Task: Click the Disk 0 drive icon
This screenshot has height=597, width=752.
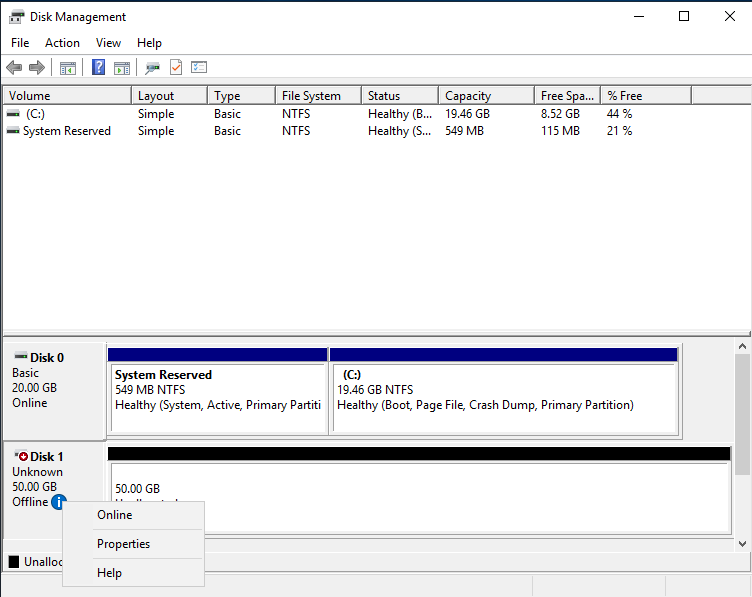Action: (21, 356)
